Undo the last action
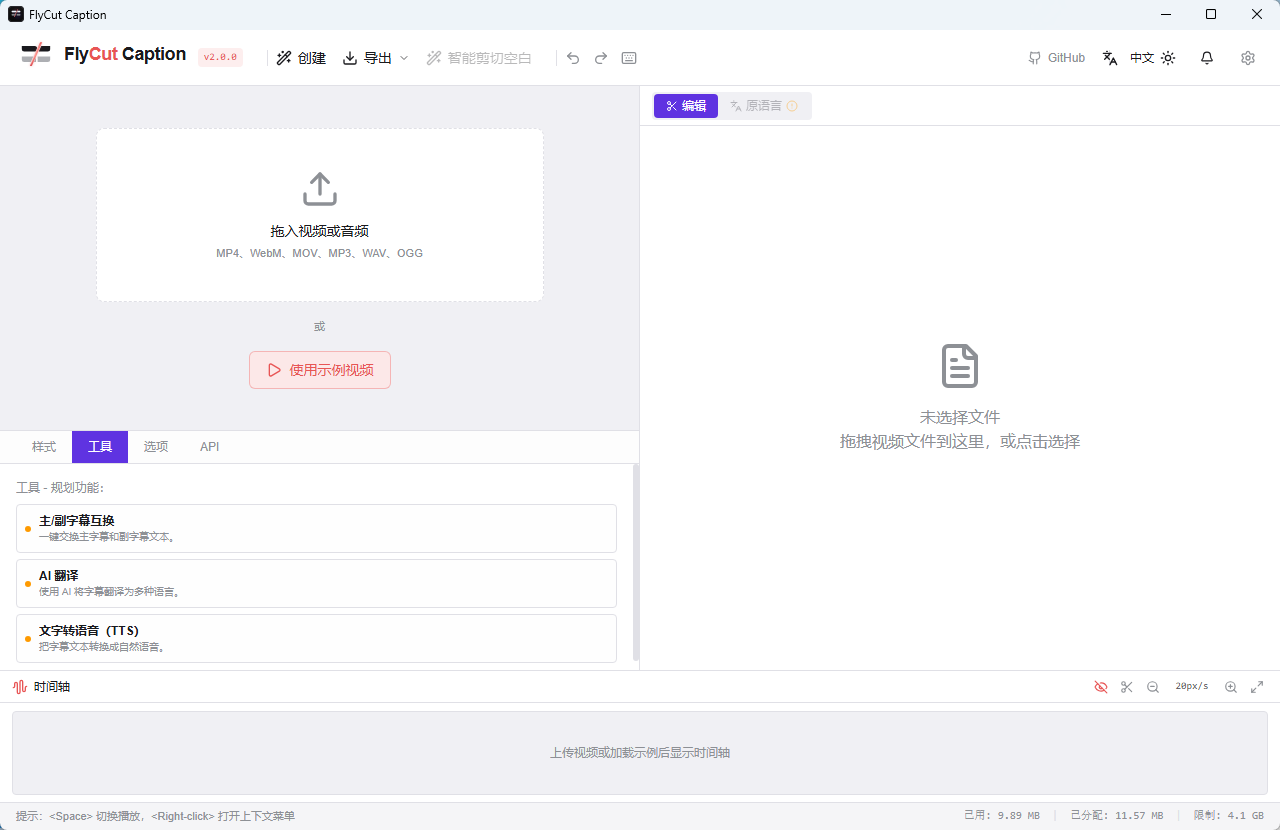Screen dimensions: 1280x830 573,58
